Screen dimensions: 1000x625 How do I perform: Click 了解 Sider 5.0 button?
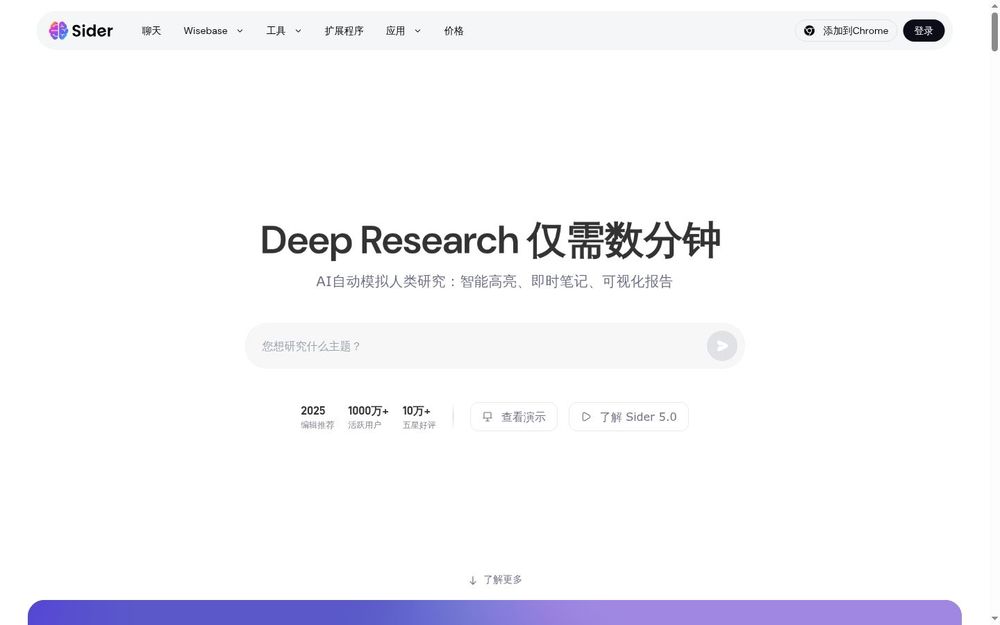tap(628, 416)
